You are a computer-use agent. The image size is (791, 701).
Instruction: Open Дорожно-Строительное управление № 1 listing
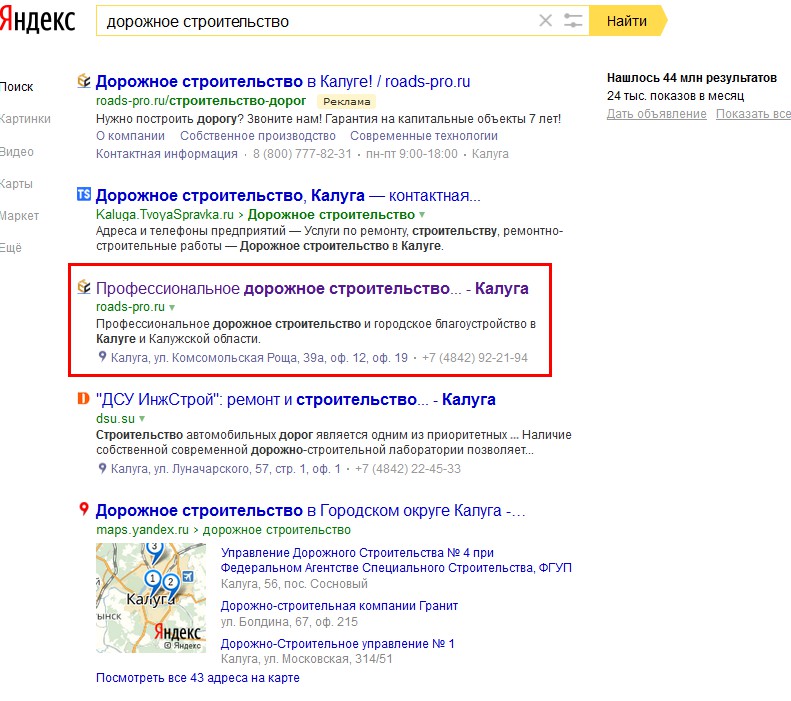click(x=337, y=644)
